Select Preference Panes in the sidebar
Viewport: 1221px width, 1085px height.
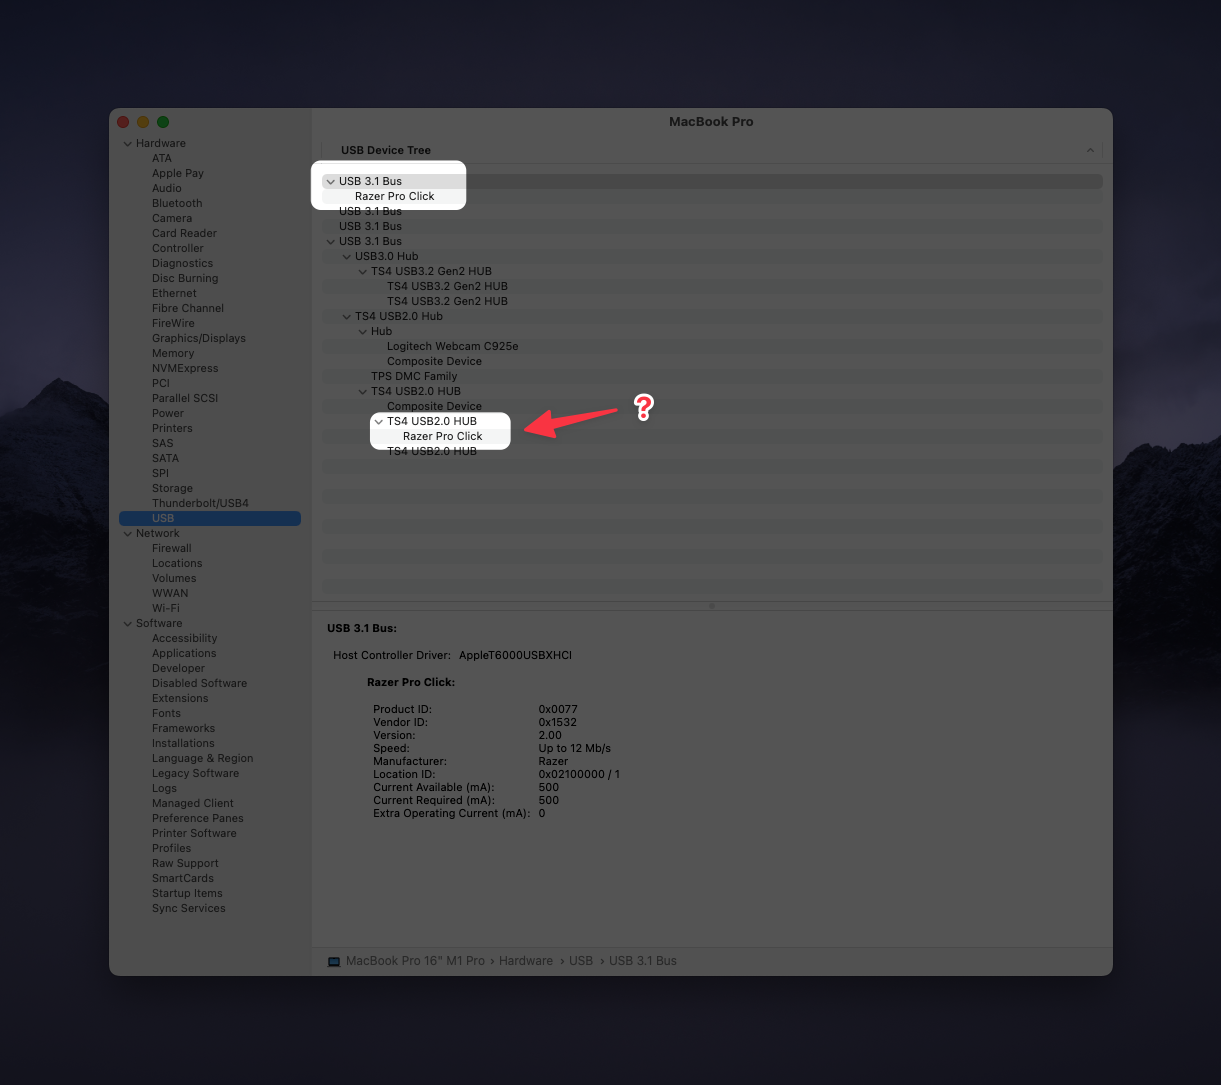(198, 819)
